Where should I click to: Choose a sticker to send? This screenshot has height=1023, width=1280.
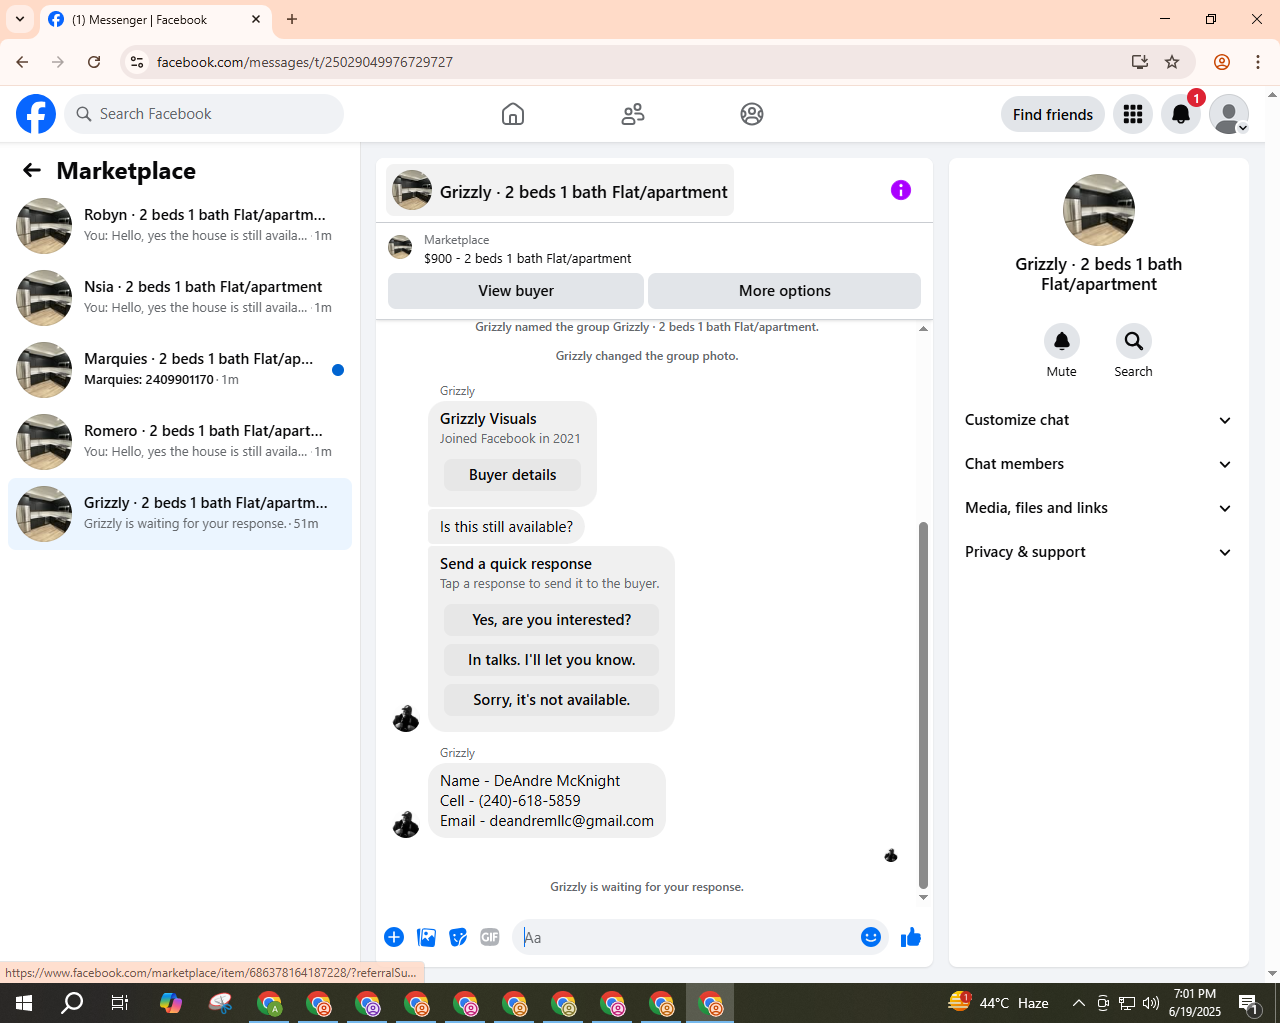pyautogui.click(x=458, y=937)
